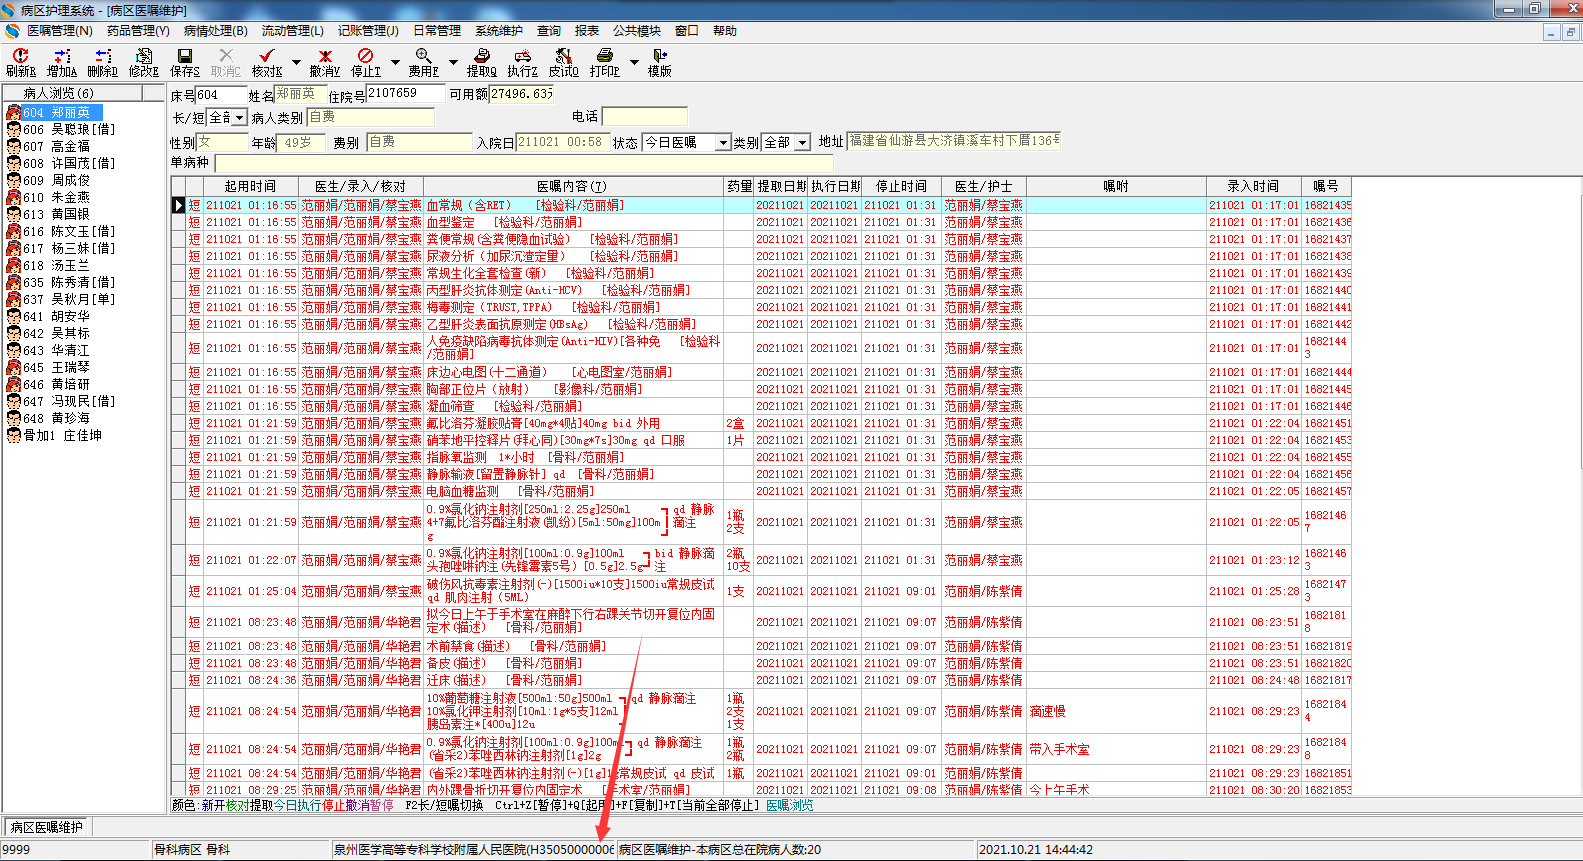Image resolution: width=1583 pixels, height=861 pixels.
Task: Click the 删除 delete order icon
Action: (x=102, y=62)
